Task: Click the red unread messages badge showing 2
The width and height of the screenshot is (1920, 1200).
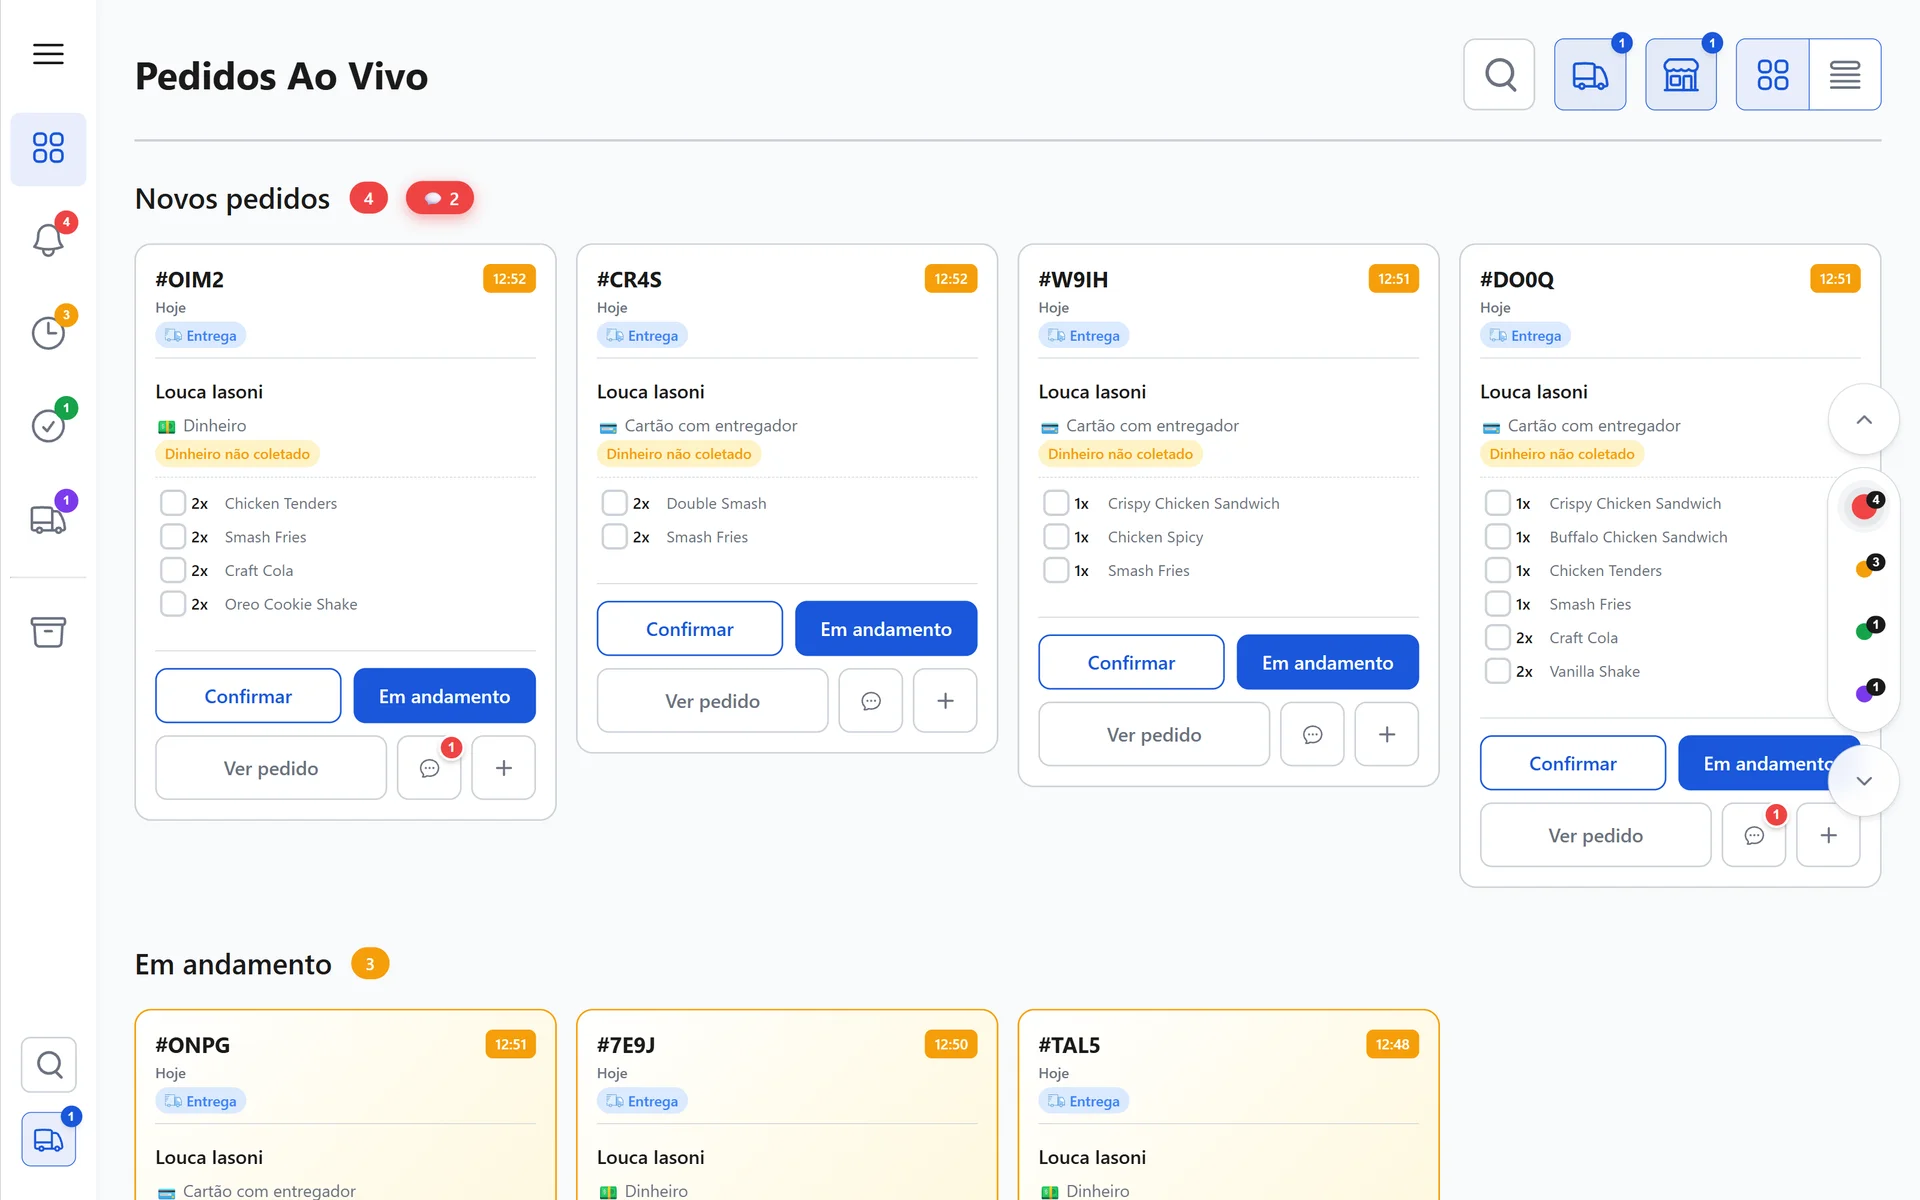Action: (440, 198)
